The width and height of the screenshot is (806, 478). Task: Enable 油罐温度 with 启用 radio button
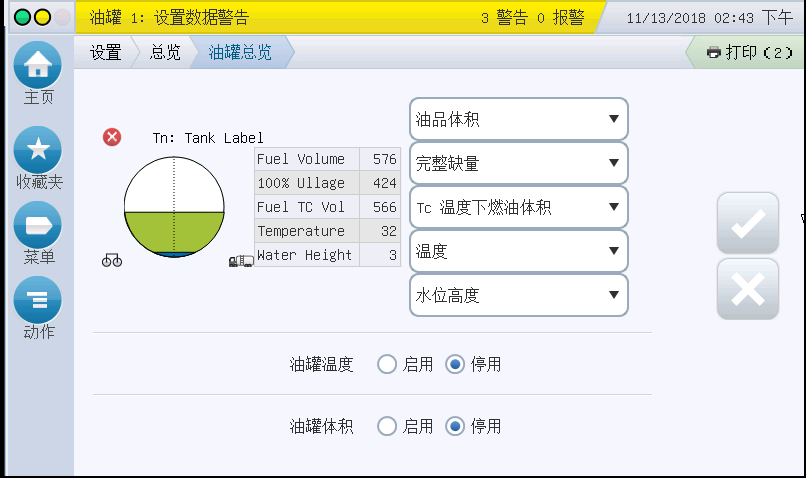point(387,365)
